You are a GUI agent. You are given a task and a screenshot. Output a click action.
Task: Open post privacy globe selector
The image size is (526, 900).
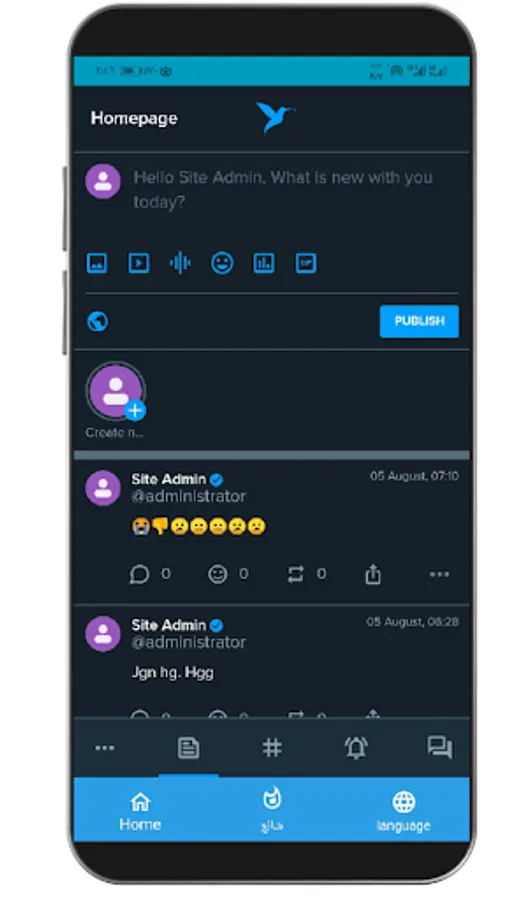98,321
